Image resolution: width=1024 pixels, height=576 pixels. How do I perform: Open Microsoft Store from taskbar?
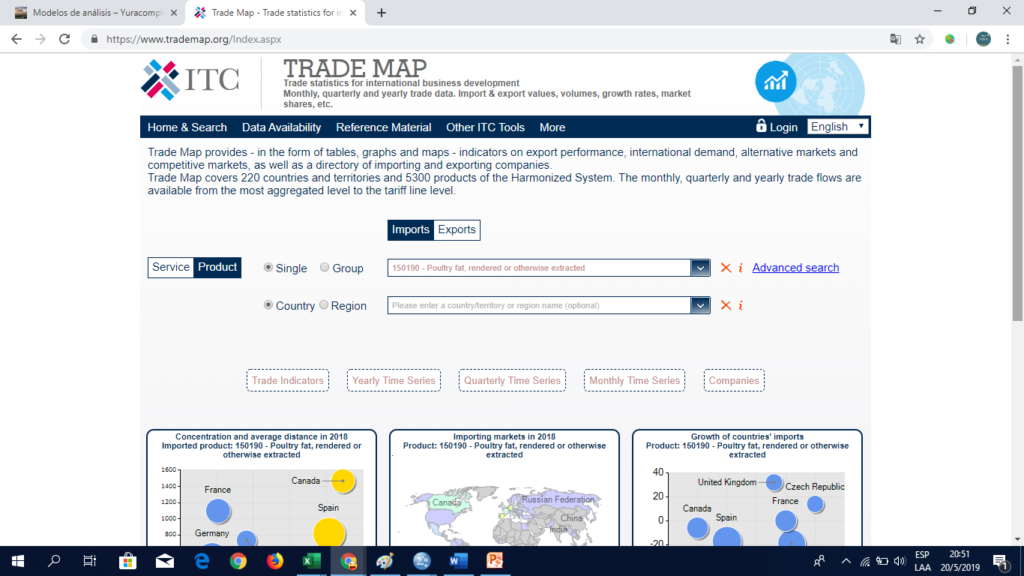tap(127, 561)
